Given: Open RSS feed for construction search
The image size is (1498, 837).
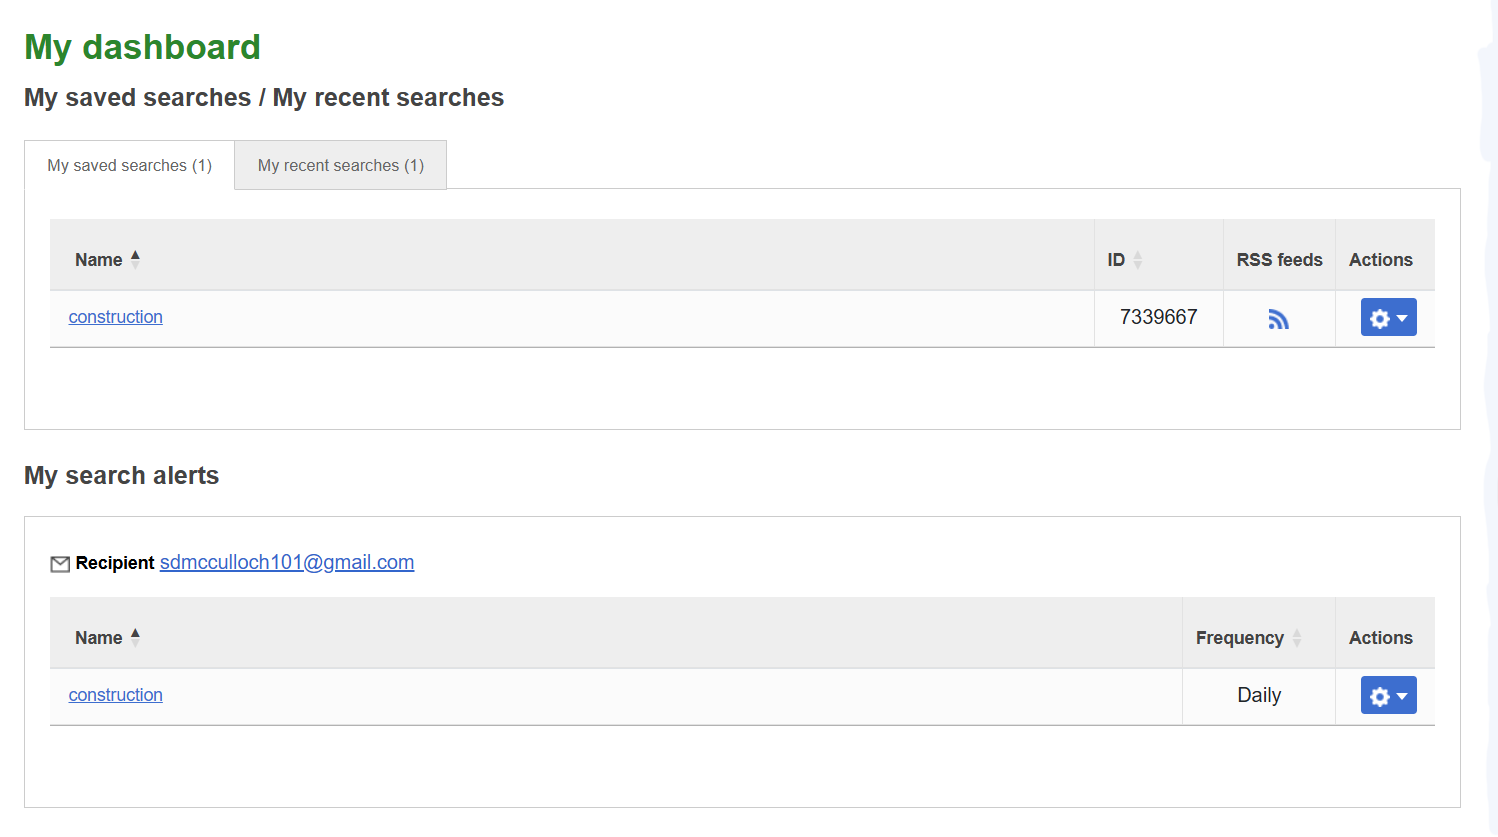Looking at the screenshot, I should 1278,319.
